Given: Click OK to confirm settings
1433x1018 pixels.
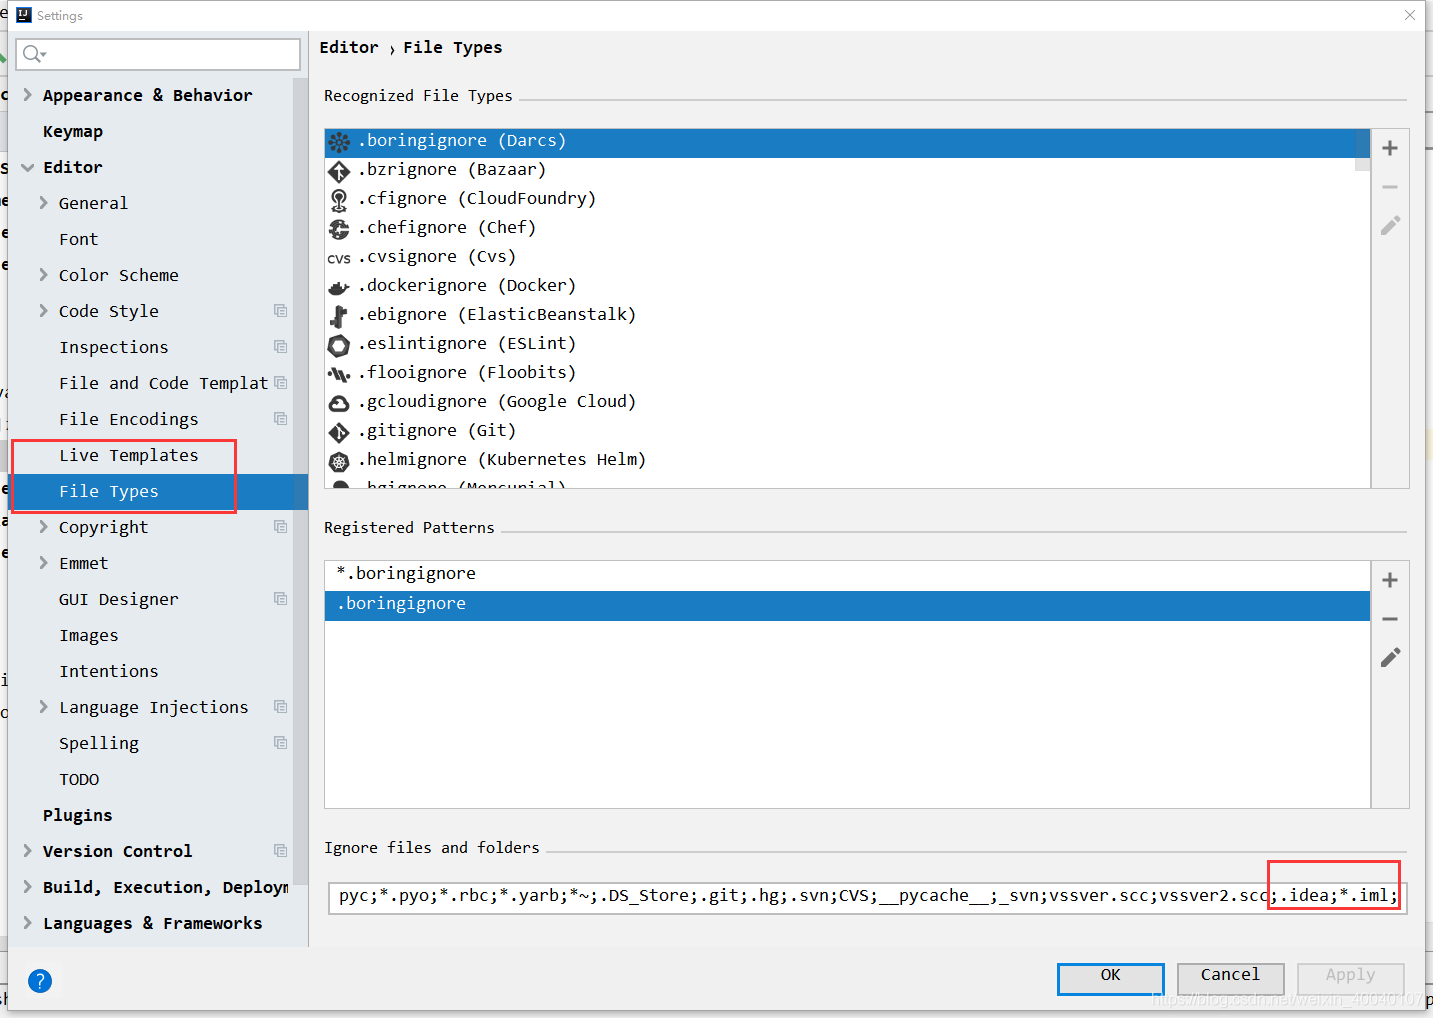Looking at the screenshot, I should pyautogui.click(x=1111, y=979).
